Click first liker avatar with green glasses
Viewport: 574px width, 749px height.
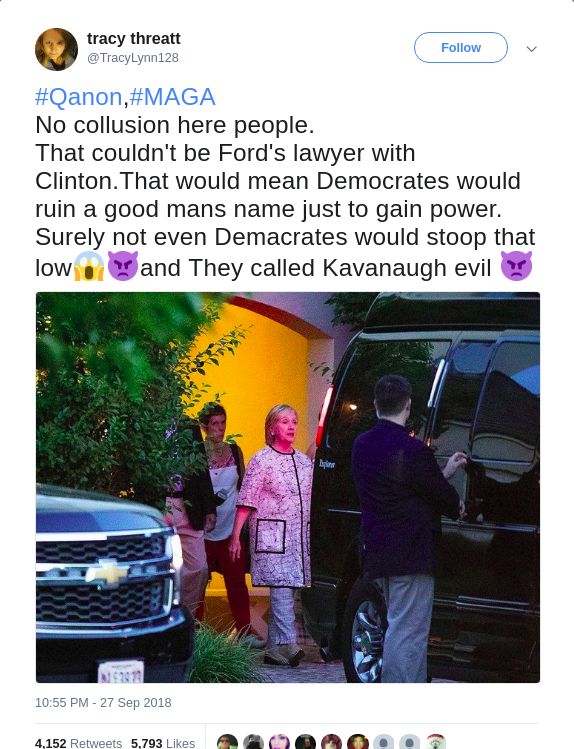pos(227,743)
